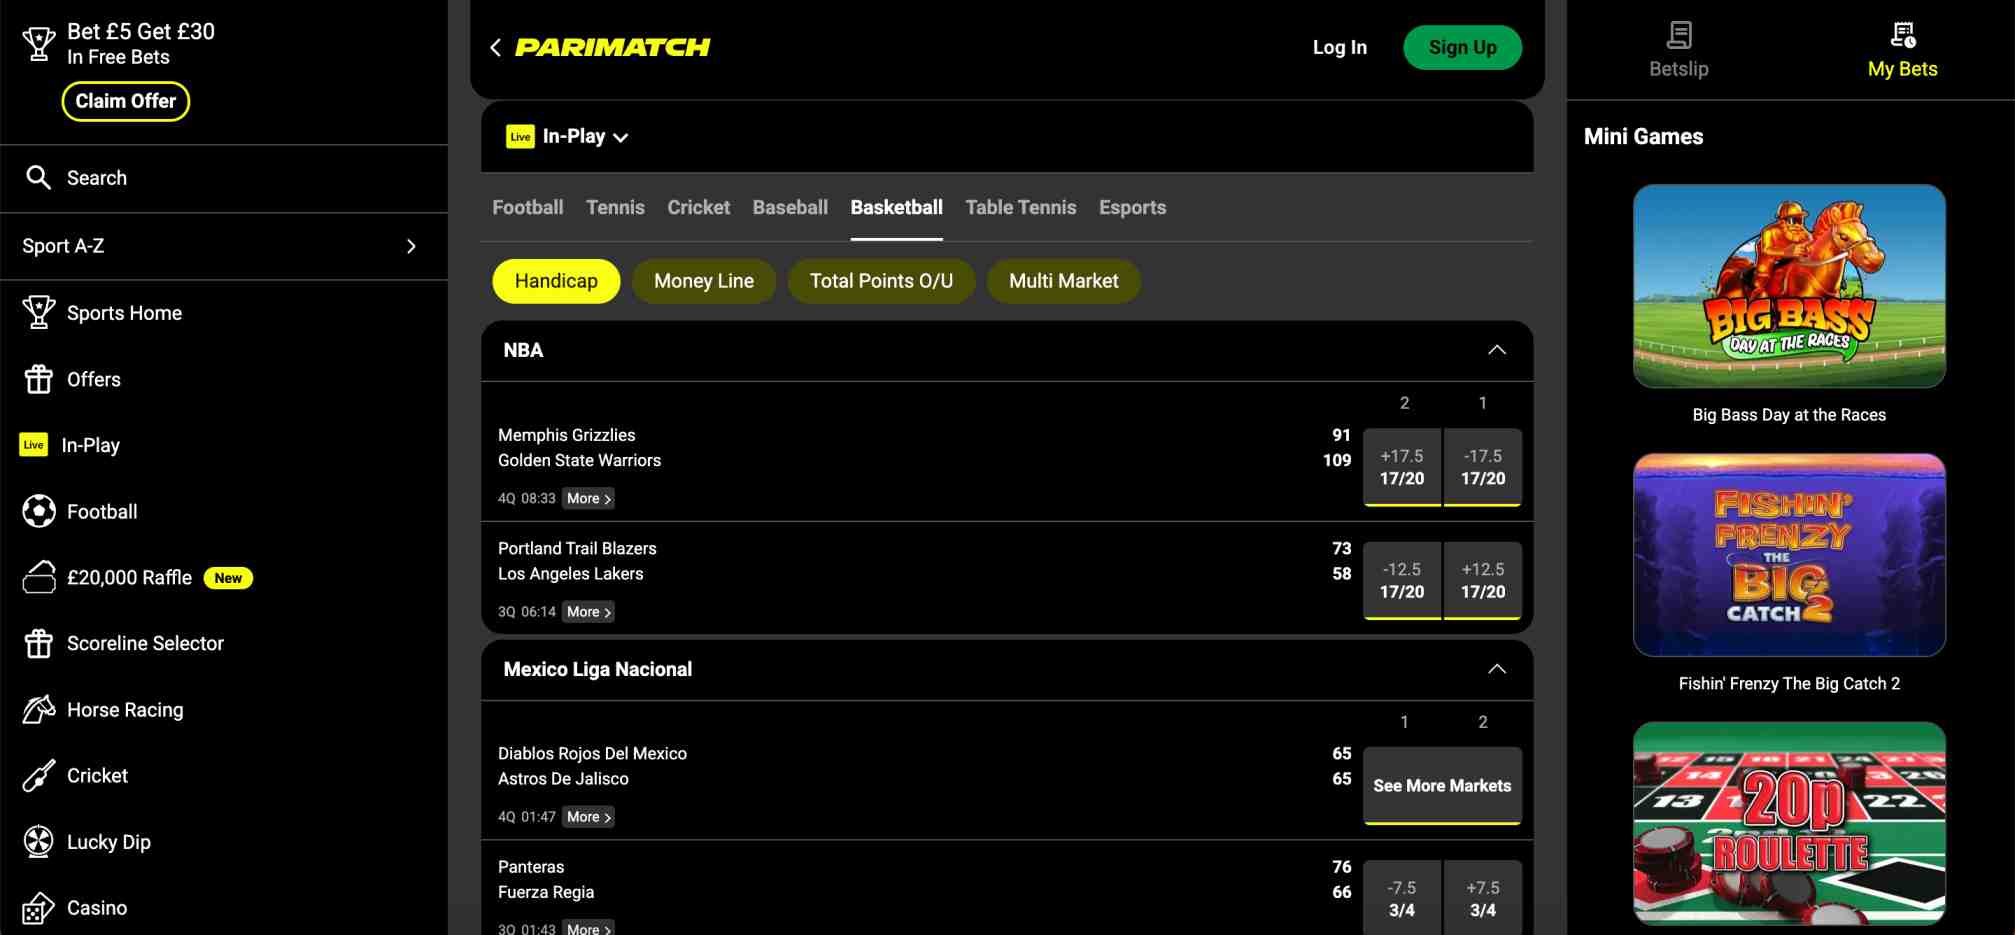This screenshot has height=935, width=2015.
Task: Open the Search function
Action: 39,177
